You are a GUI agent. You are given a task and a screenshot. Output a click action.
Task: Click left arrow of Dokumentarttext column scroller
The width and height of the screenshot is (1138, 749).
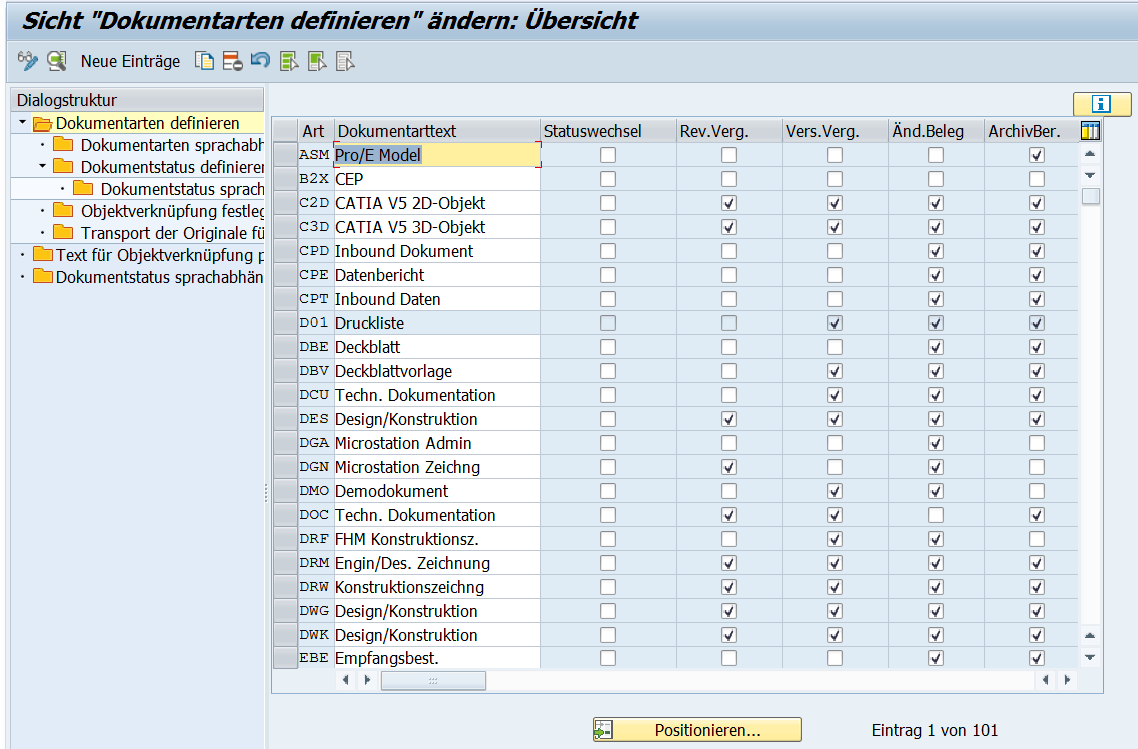[345, 680]
